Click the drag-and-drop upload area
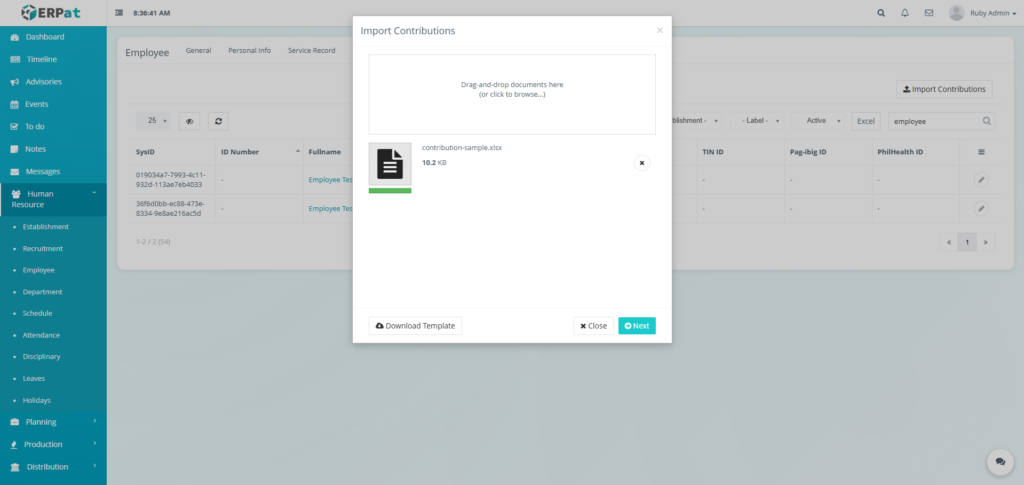The height and width of the screenshot is (485, 1024). [512, 95]
